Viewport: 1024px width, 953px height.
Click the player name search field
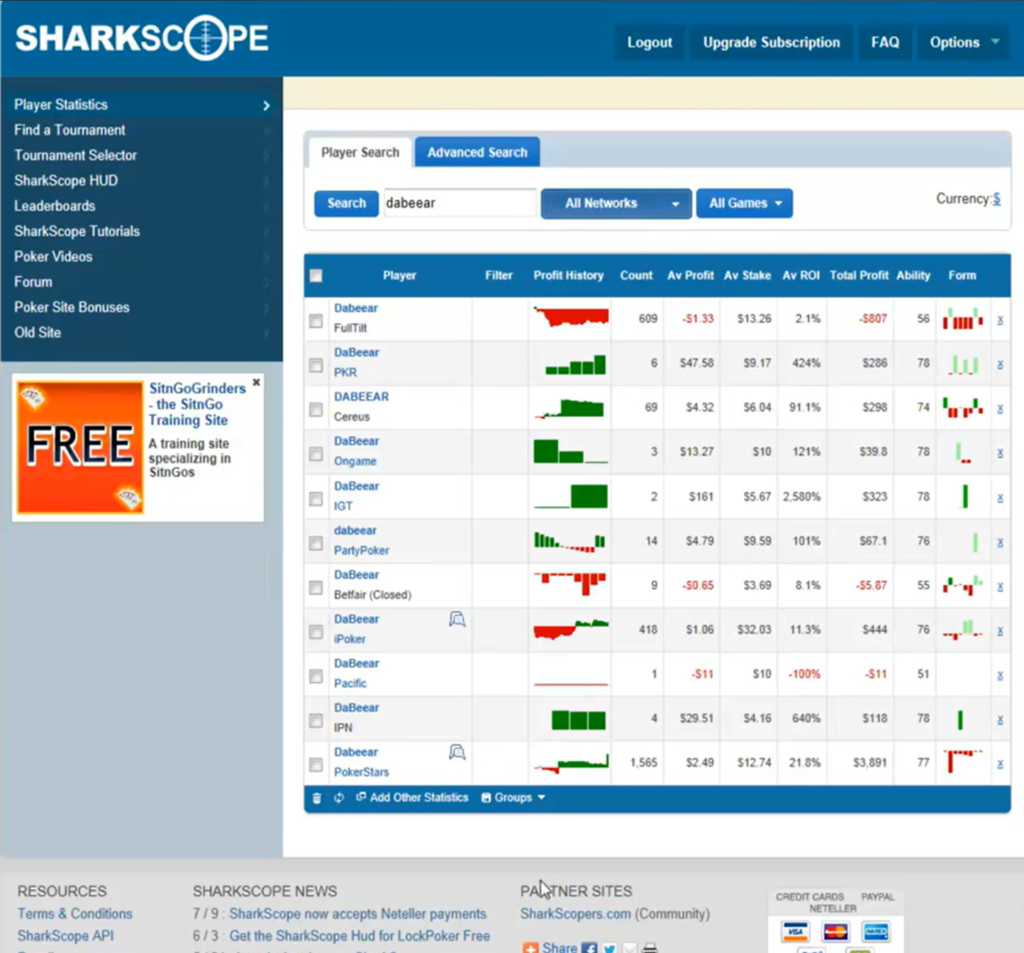[x=460, y=203]
